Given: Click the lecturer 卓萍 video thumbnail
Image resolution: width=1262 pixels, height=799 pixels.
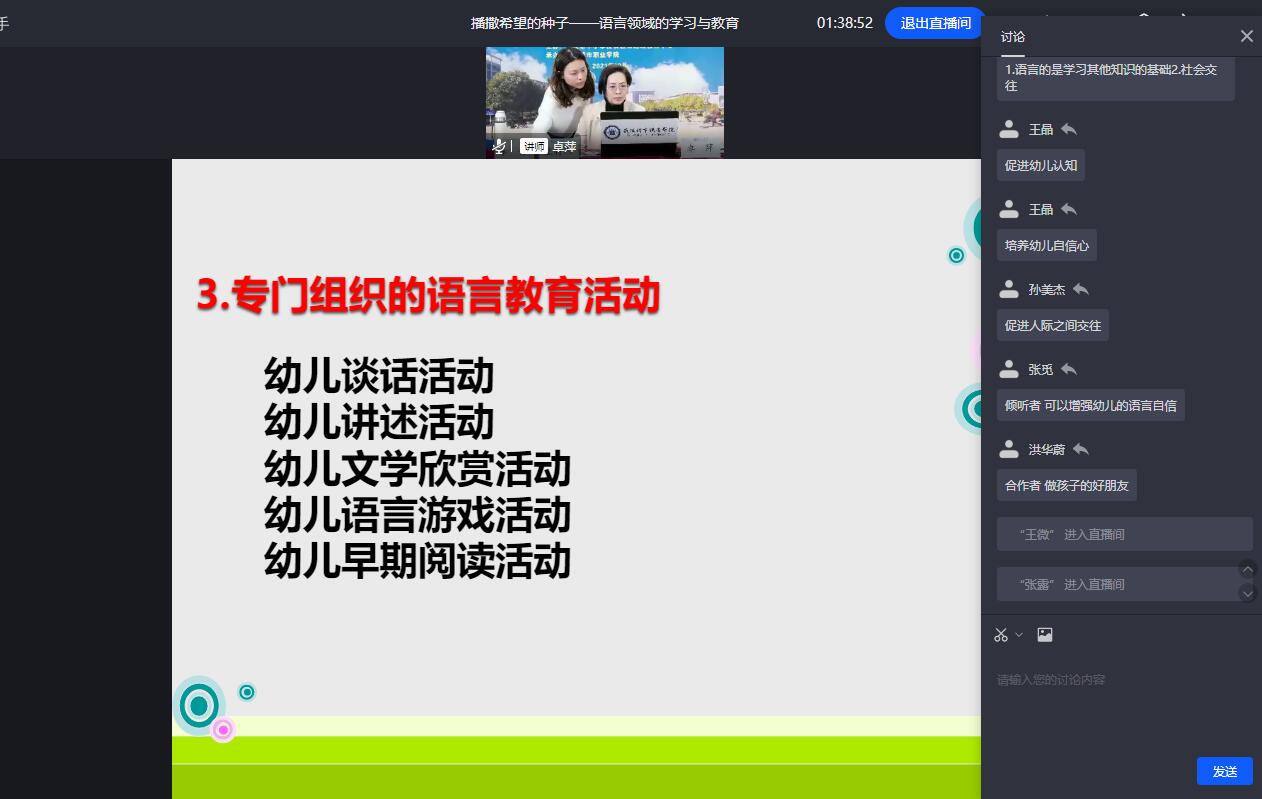Looking at the screenshot, I should point(604,100).
